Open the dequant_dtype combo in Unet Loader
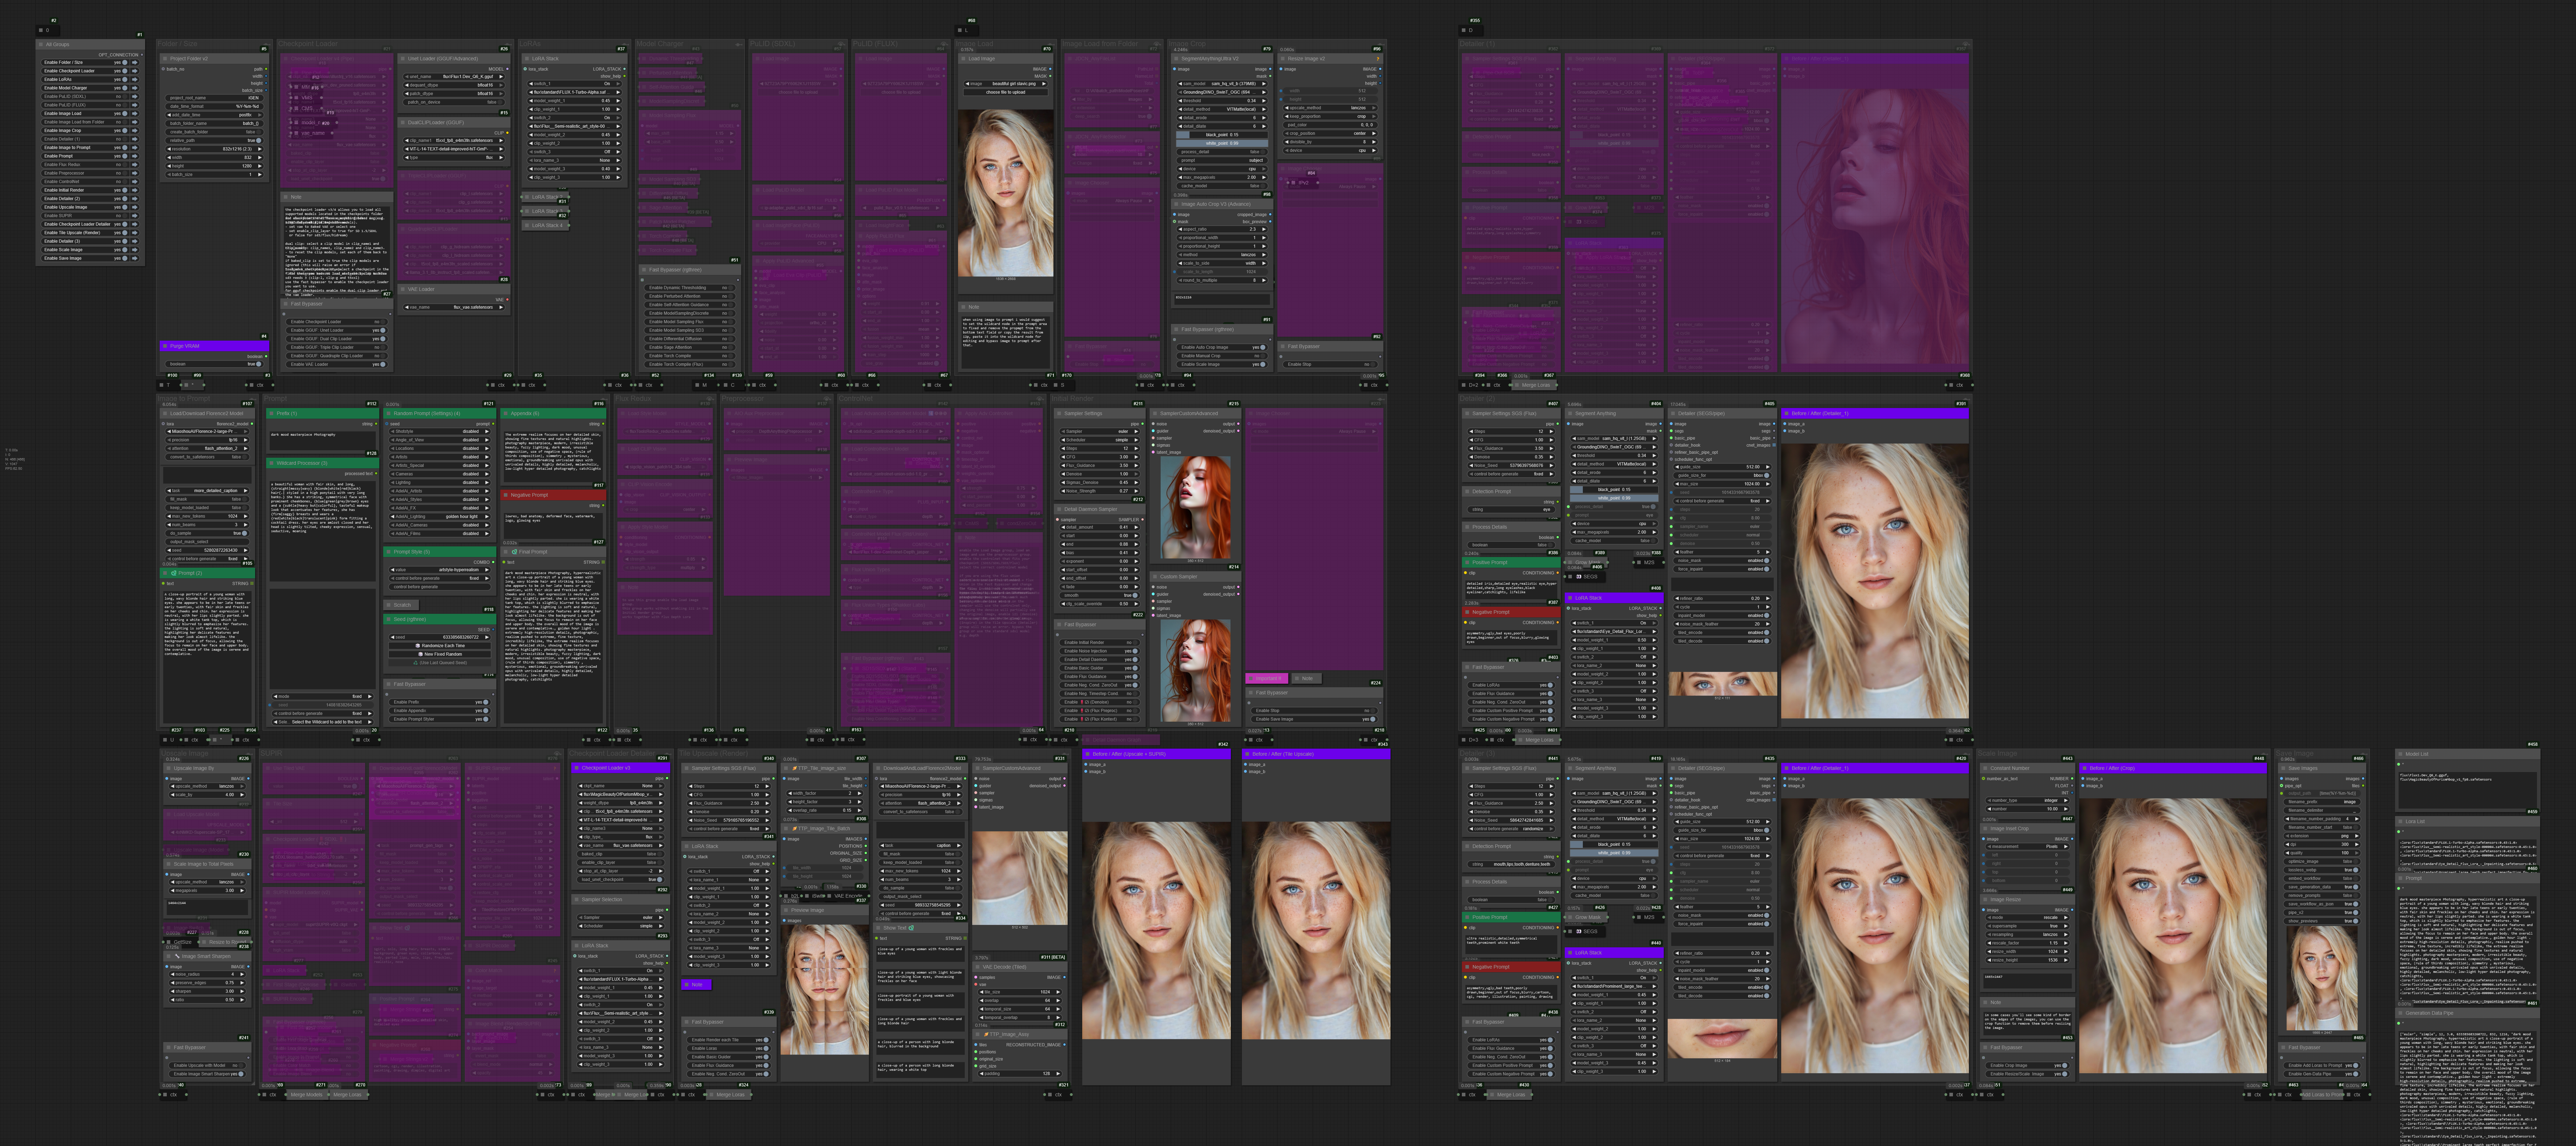Viewport: 2576px width, 1146px height. [x=454, y=85]
